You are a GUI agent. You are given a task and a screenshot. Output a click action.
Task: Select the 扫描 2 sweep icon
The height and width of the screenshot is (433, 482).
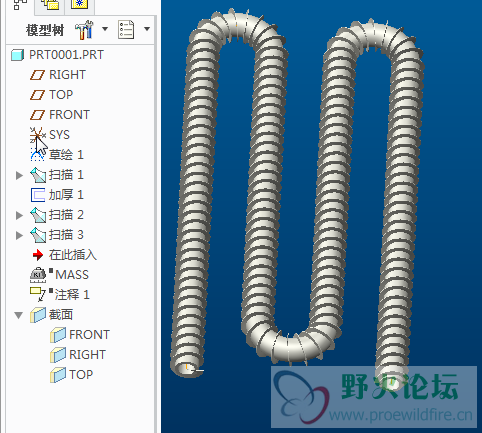pyautogui.click(x=38, y=215)
